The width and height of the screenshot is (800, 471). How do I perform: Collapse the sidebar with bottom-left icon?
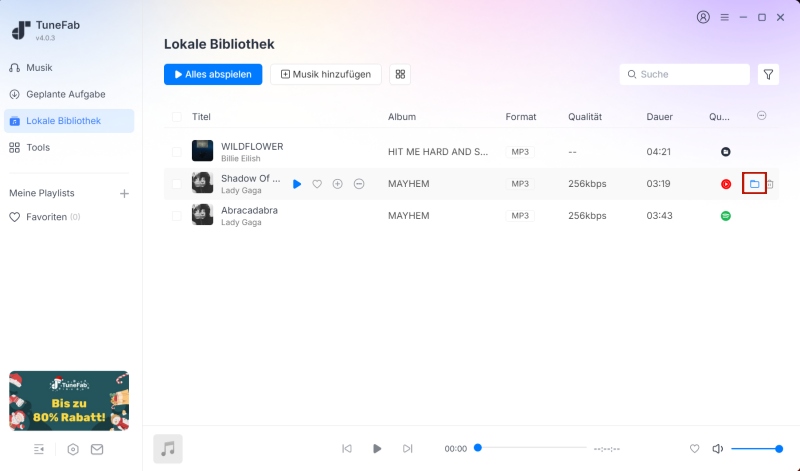click(39, 449)
